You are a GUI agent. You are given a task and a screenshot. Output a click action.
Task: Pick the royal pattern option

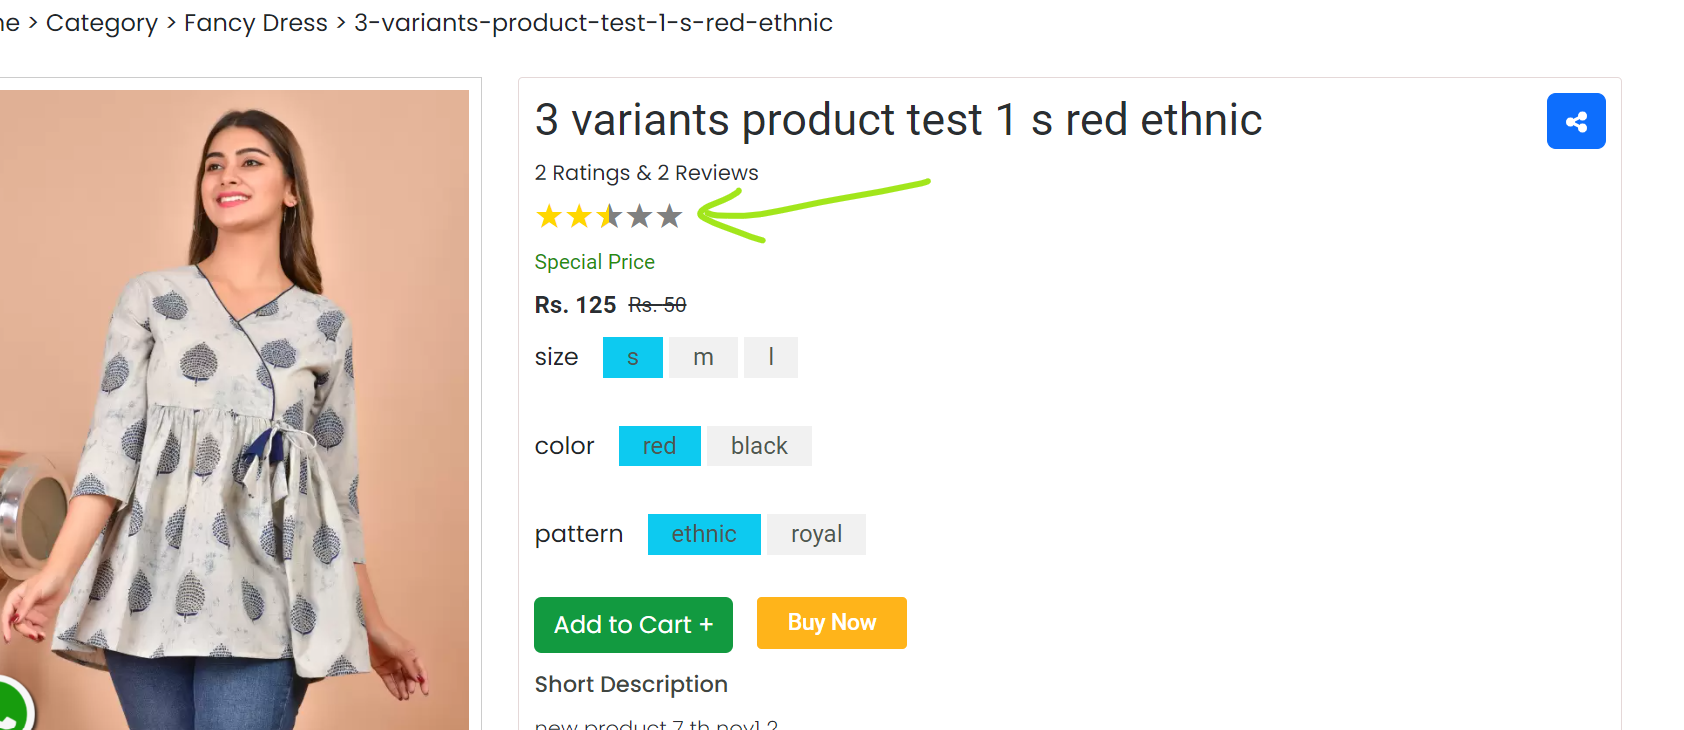(x=816, y=534)
